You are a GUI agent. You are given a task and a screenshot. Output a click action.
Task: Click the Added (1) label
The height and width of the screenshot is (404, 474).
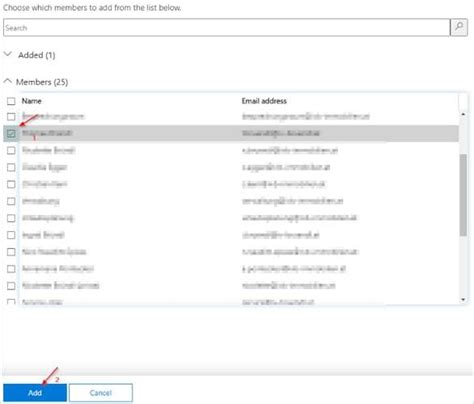37,55
